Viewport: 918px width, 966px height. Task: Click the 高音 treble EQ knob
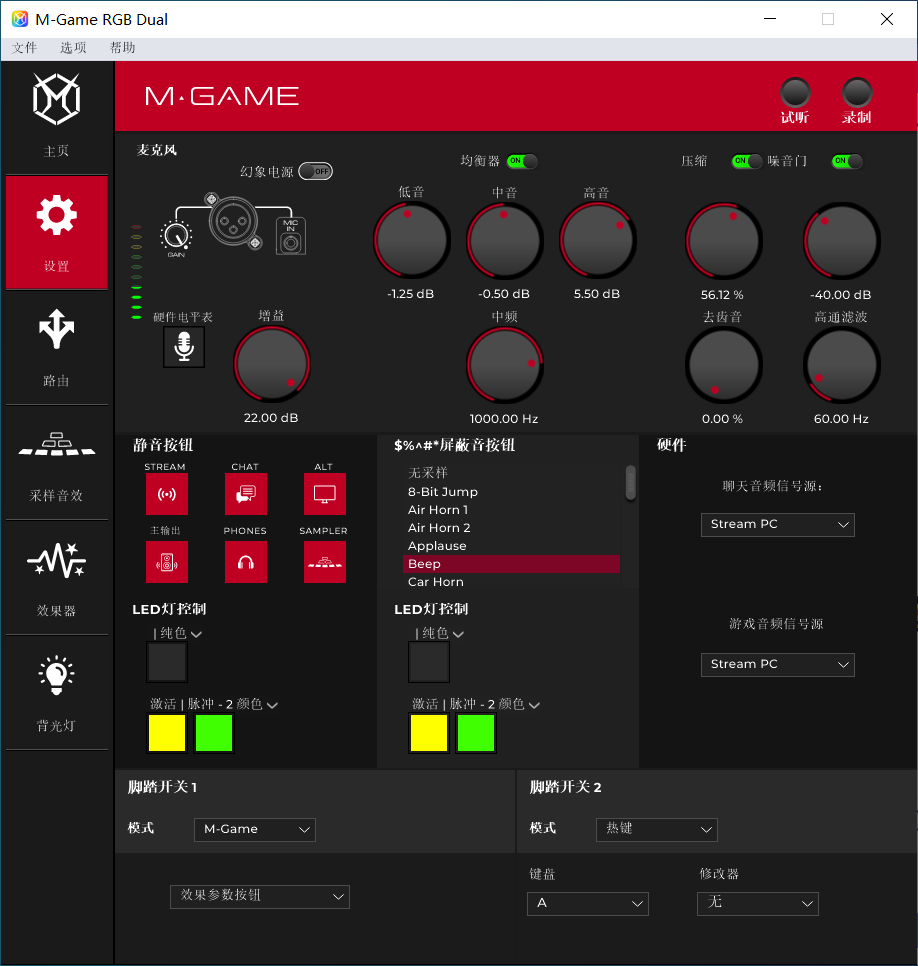tap(598, 240)
